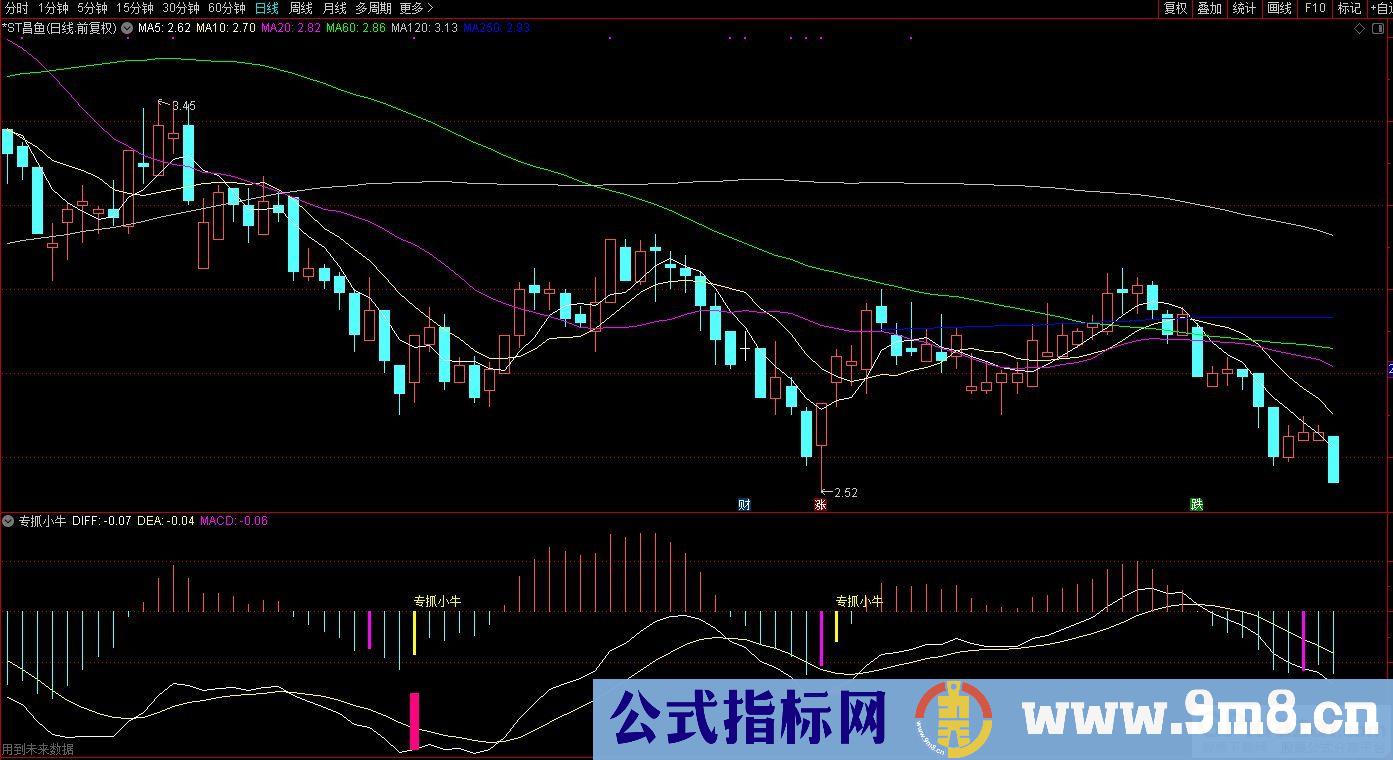Click the DEA: -0.04 value
The width and height of the screenshot is (1393, 760).
[165, 521]
